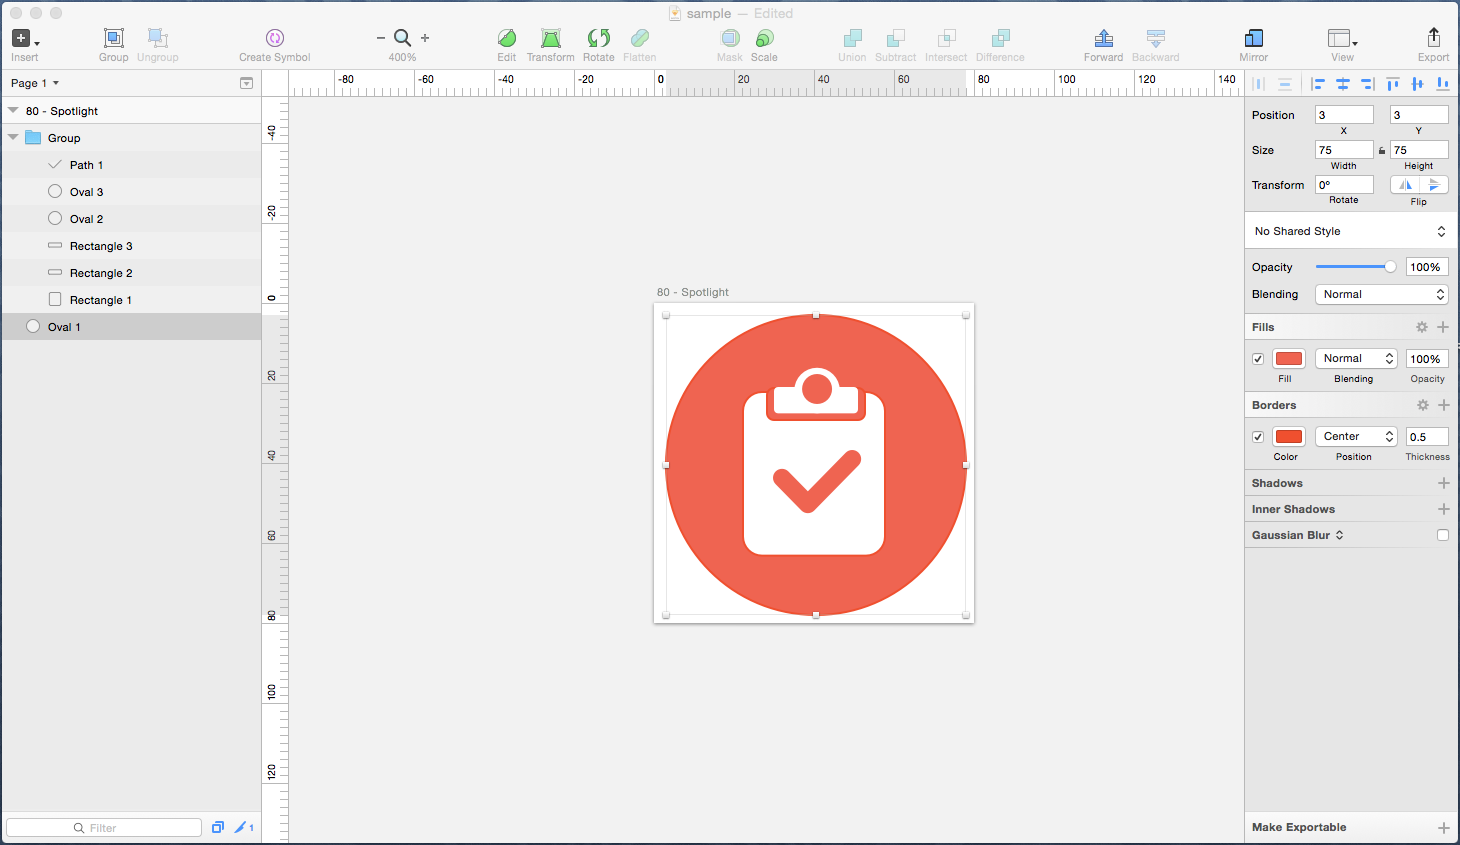Viewport: 1460px width, 845px height.
Task: Click the Fills settings gear
Action: click(1422, 327)
